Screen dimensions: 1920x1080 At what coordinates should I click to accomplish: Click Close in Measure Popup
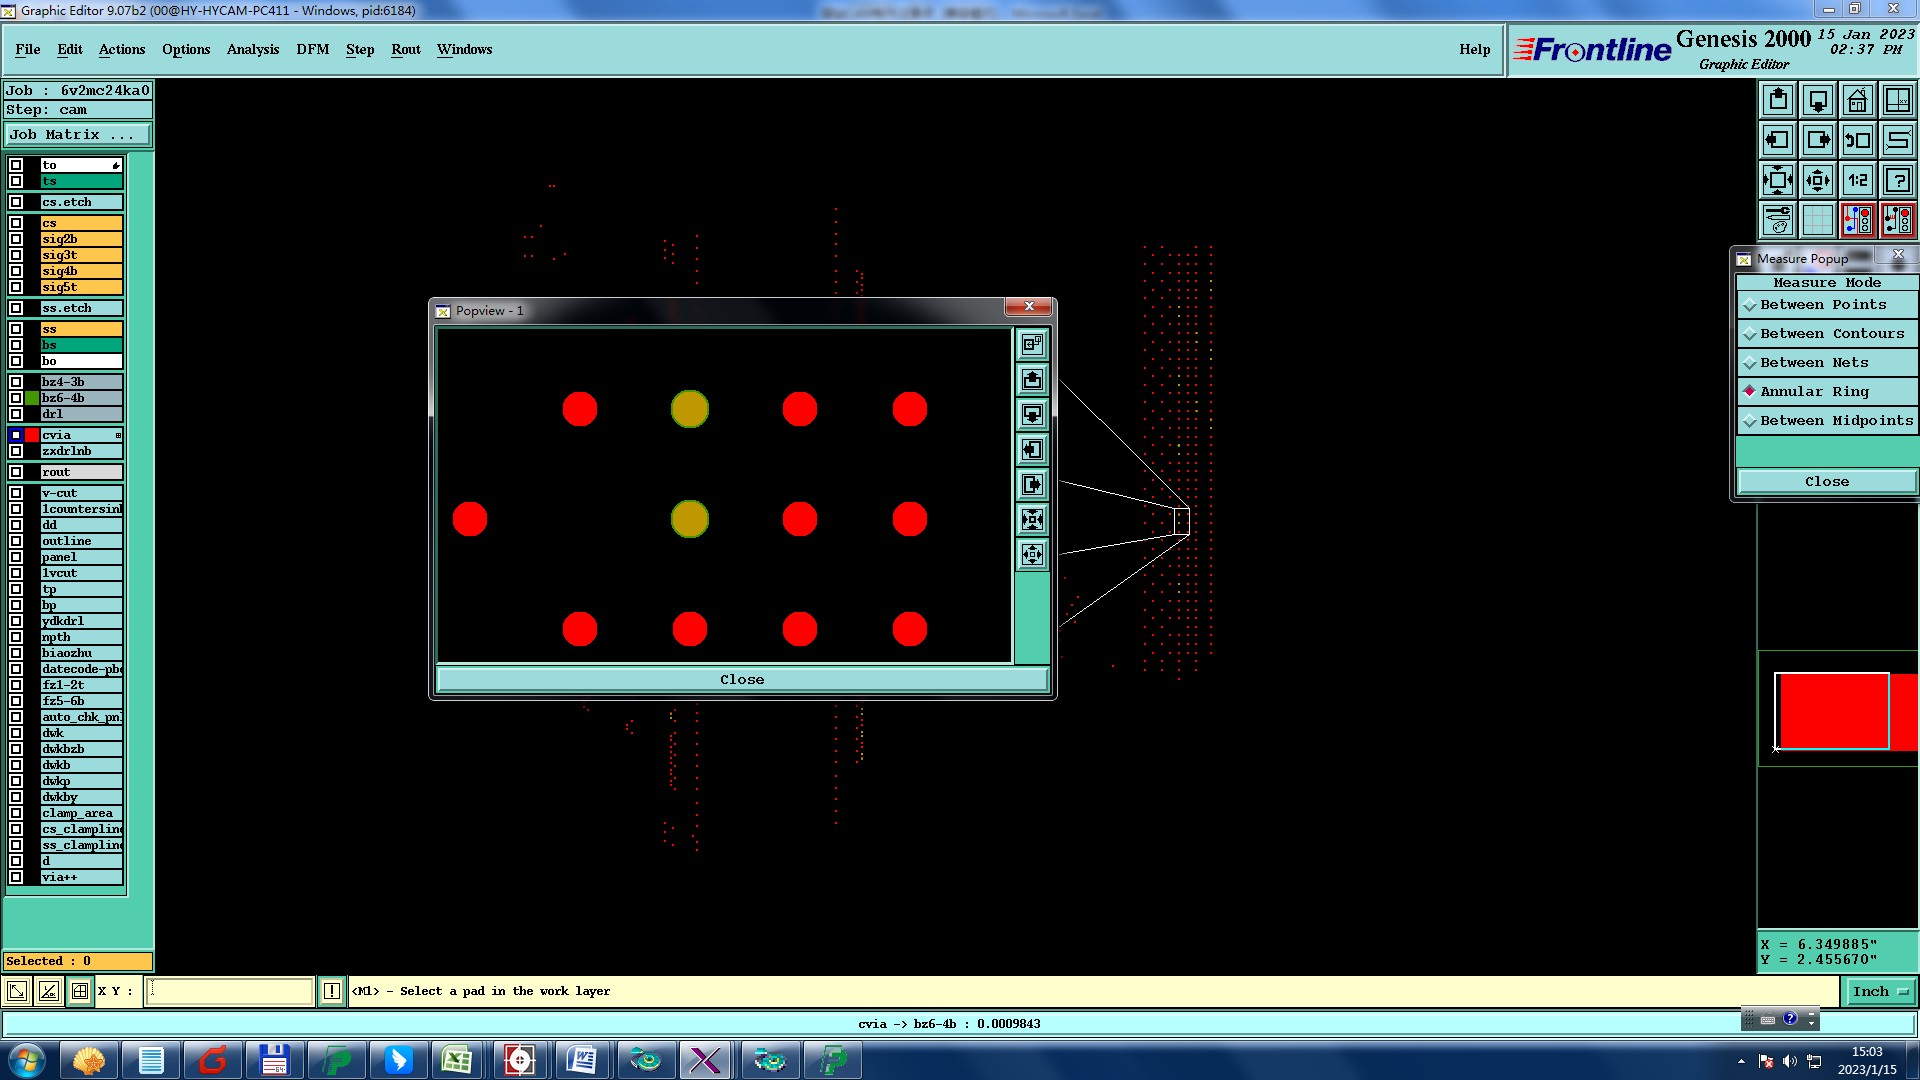1826,482
